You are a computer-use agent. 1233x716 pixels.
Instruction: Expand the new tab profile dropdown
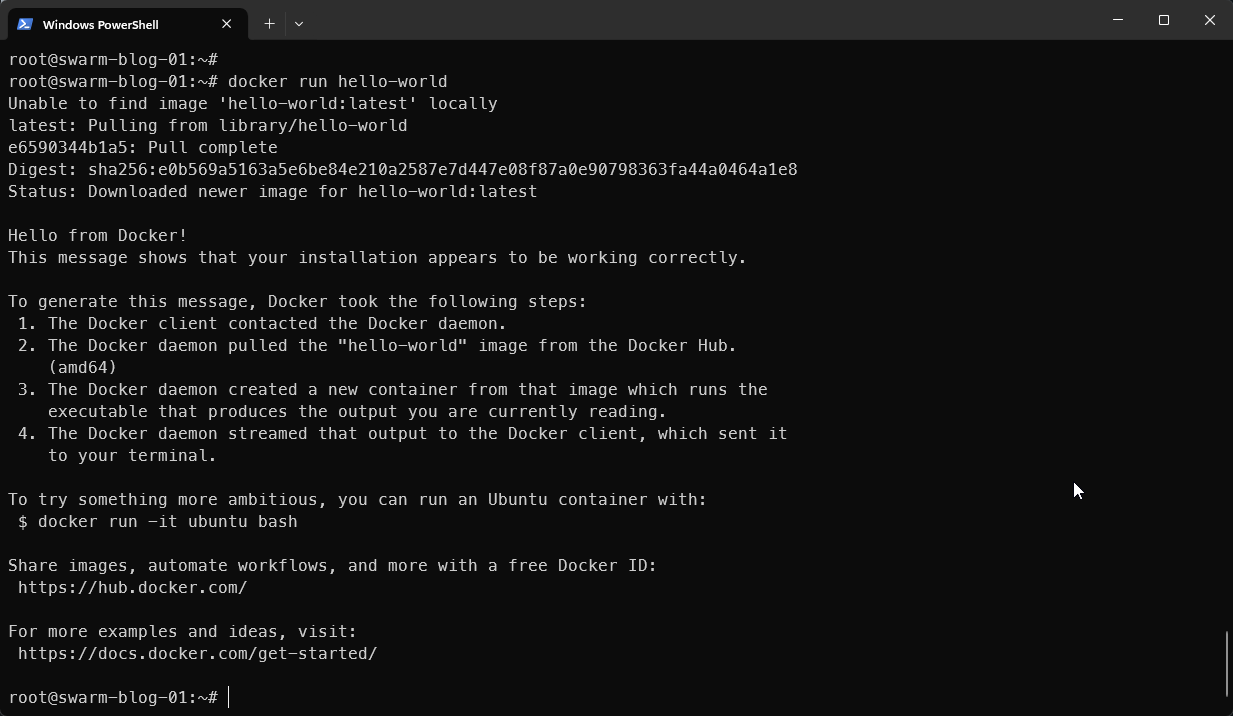(298, 23)
